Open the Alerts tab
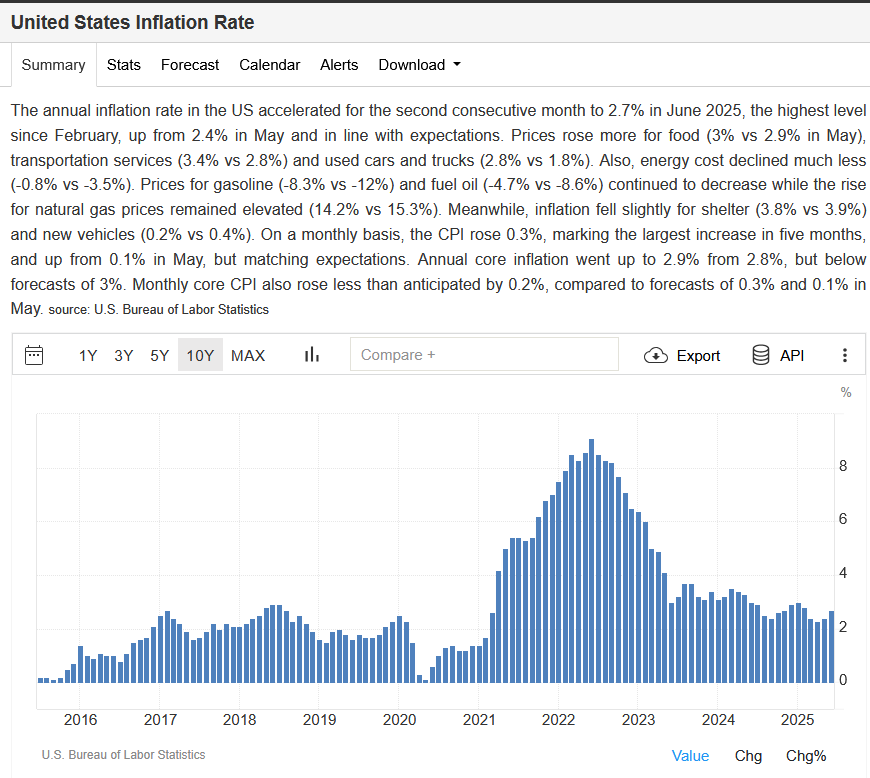The width and height of the screenshot is (870, 778). click(x=339, y=65)
